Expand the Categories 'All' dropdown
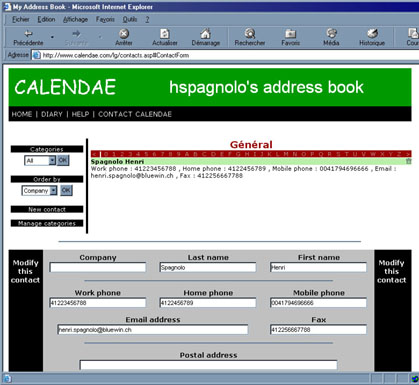The image size is (419, 385). tap(52, 161)
